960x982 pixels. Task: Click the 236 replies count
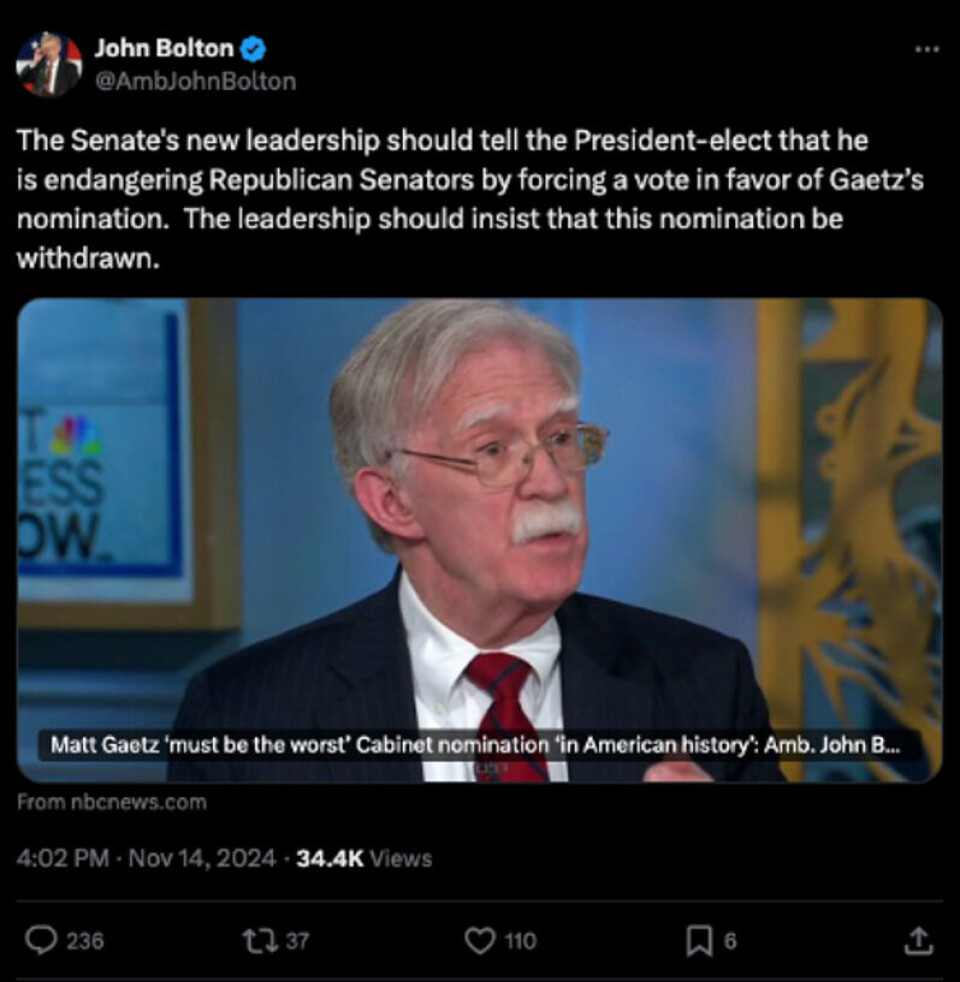tap(85, 941)
